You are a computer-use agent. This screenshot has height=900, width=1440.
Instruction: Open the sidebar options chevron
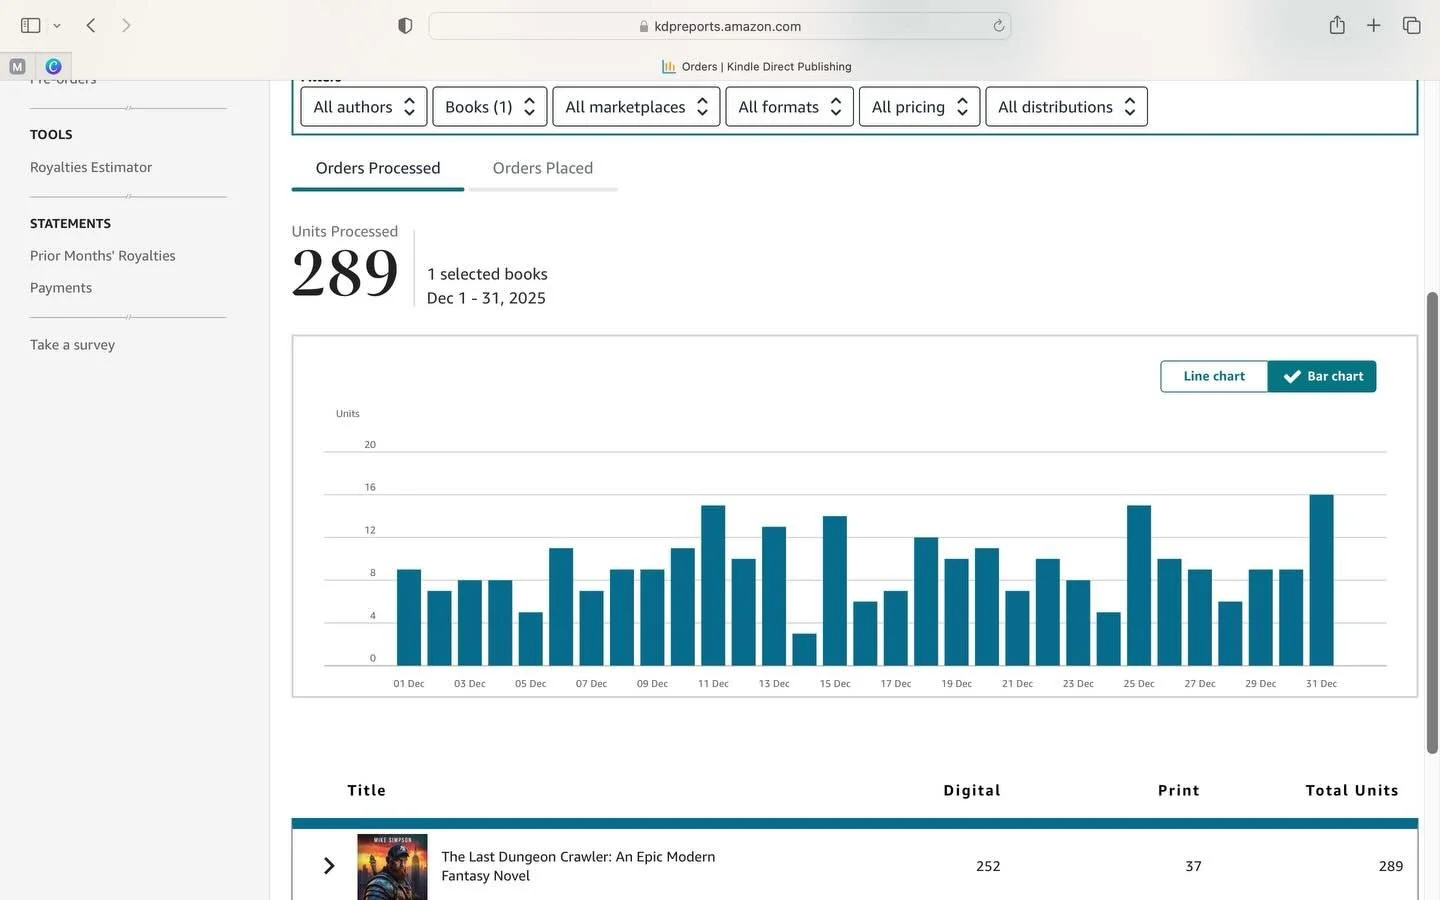[x=57, y=26]
